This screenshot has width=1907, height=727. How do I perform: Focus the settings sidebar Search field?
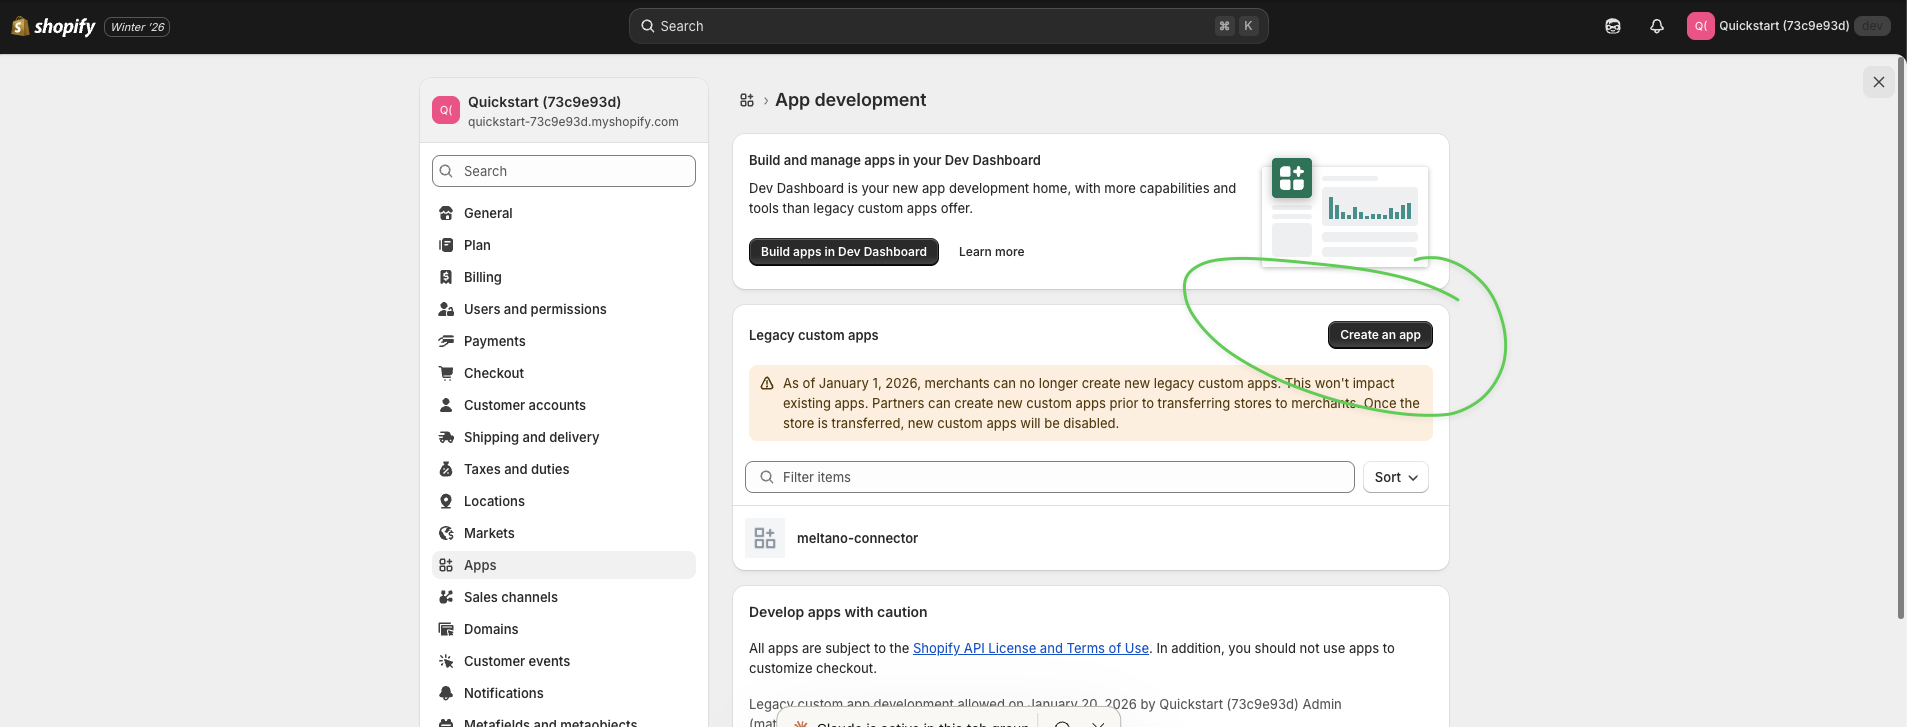tap(564, 171)
